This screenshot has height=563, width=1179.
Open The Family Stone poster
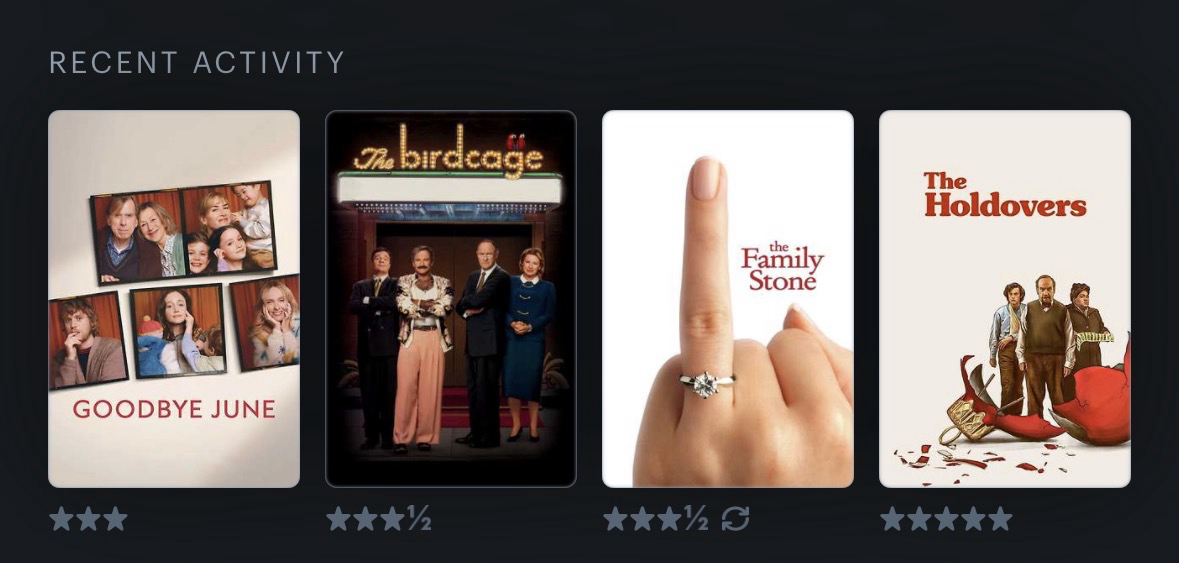(728, 299)
